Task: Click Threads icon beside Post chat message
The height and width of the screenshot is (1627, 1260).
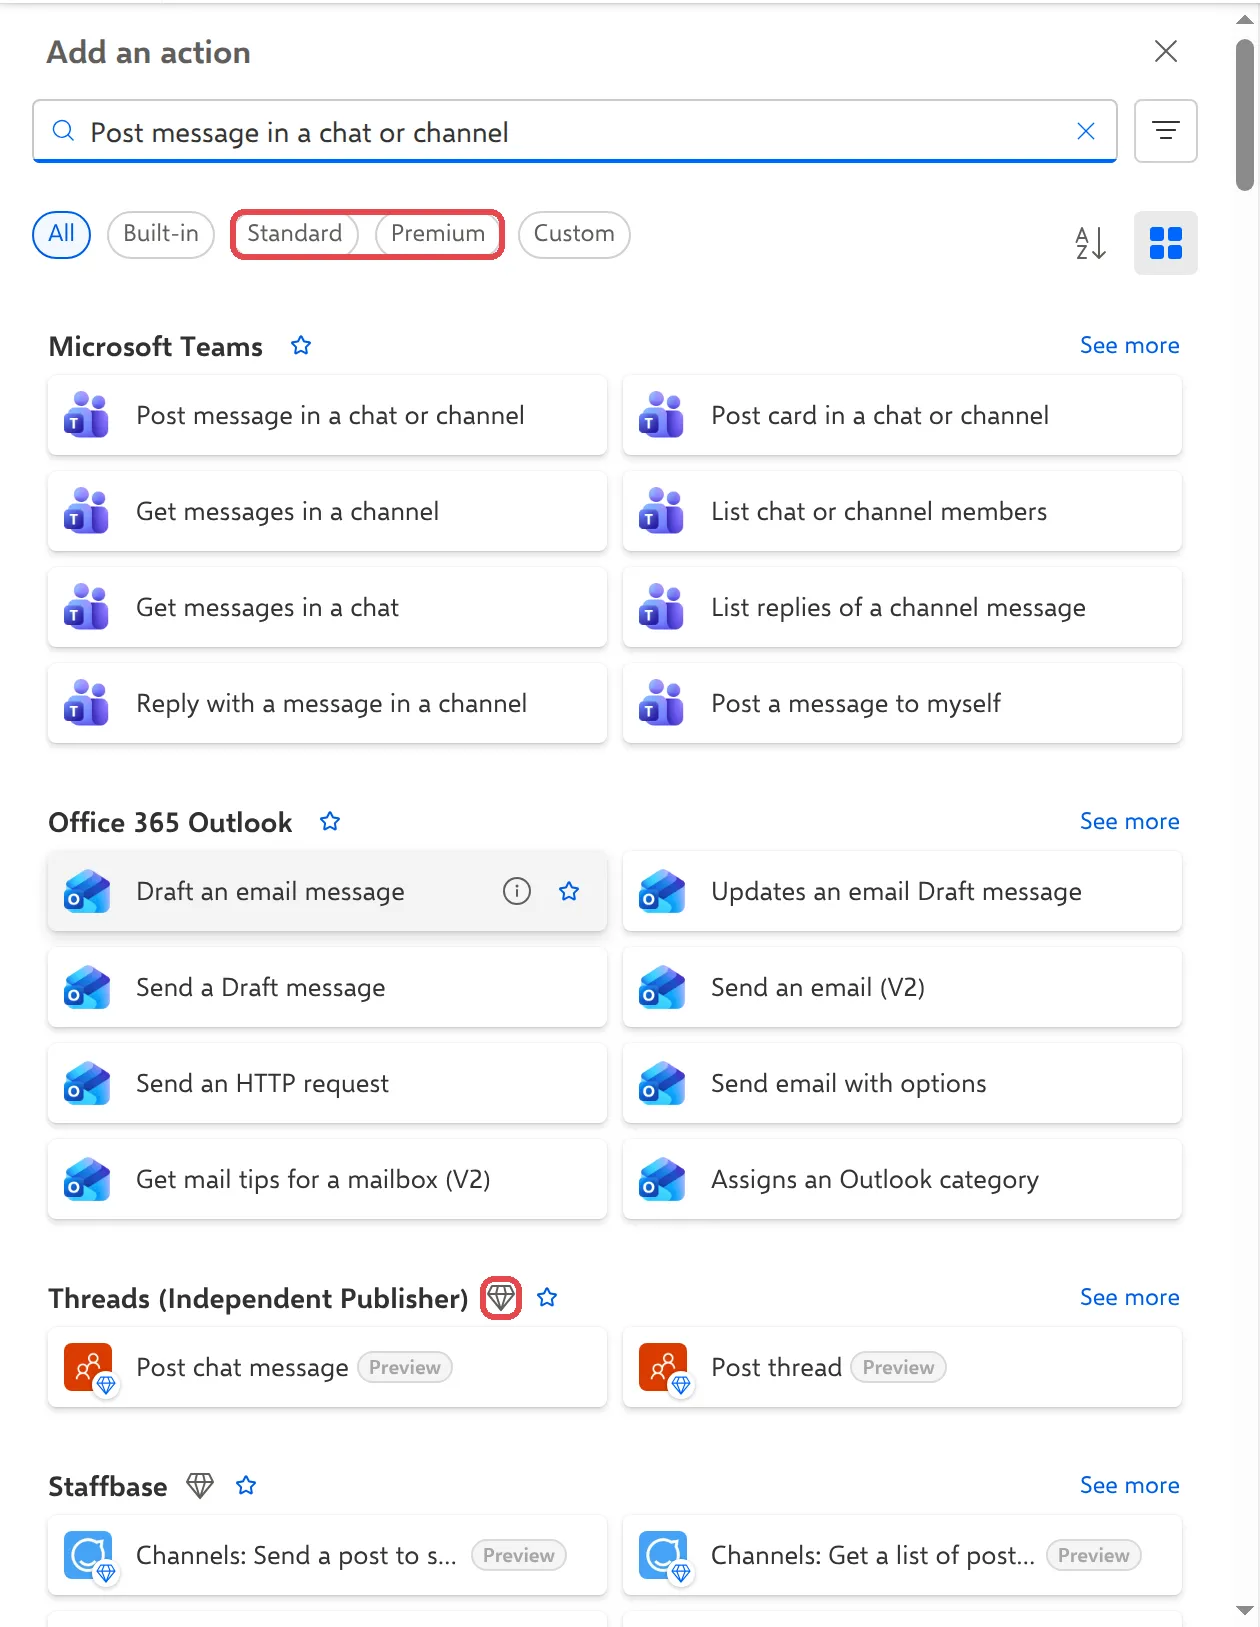Action: tap(88, 1367)
